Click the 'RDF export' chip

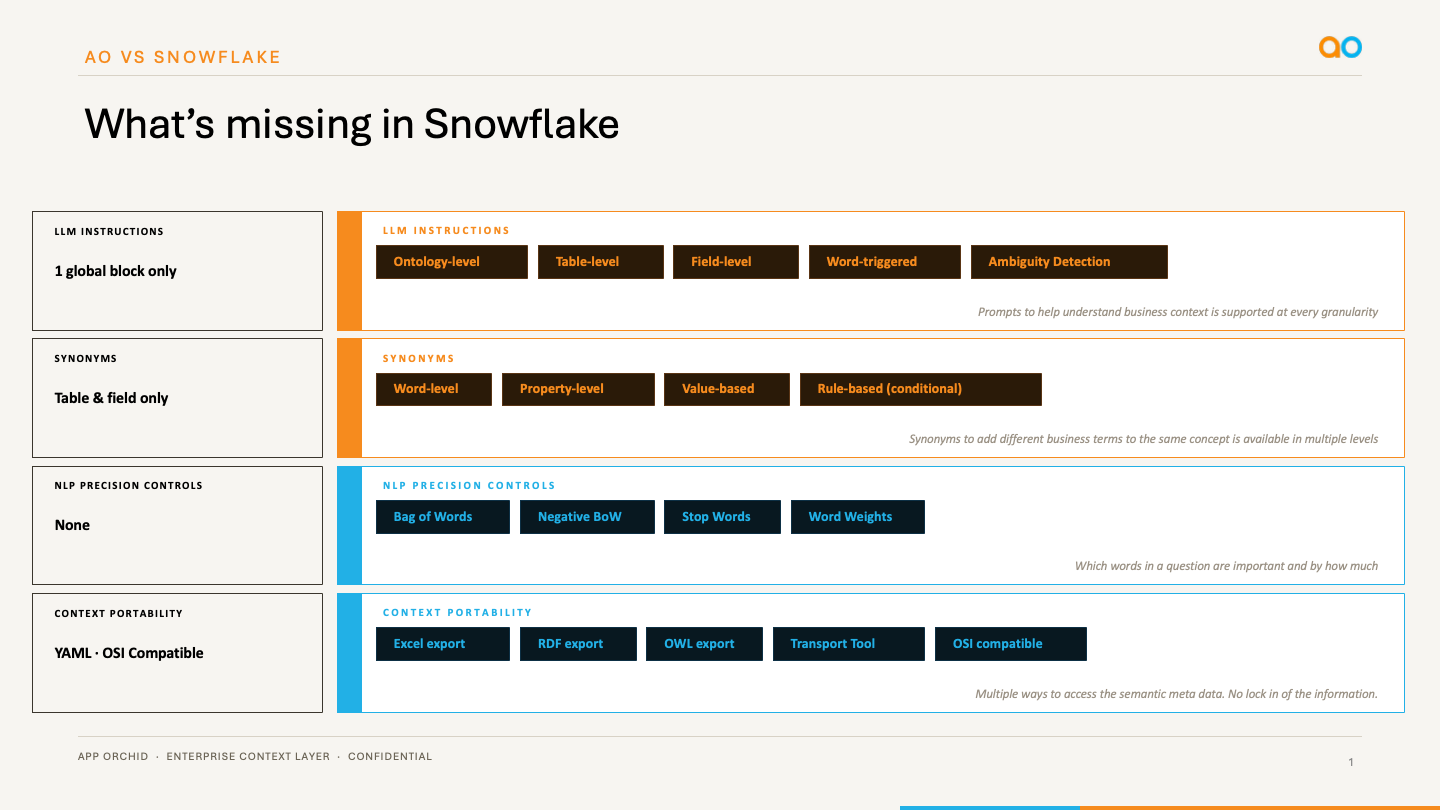579,644
